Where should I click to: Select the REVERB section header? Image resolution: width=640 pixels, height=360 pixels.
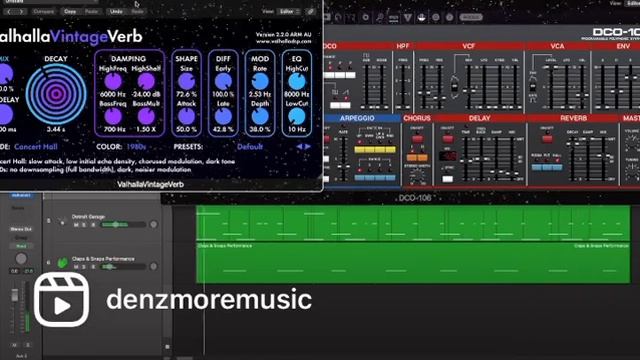click(573, 118)
